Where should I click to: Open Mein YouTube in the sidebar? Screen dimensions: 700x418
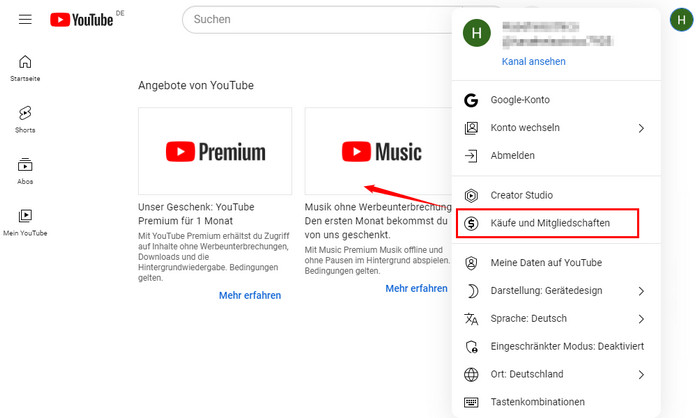click(25, 222)
